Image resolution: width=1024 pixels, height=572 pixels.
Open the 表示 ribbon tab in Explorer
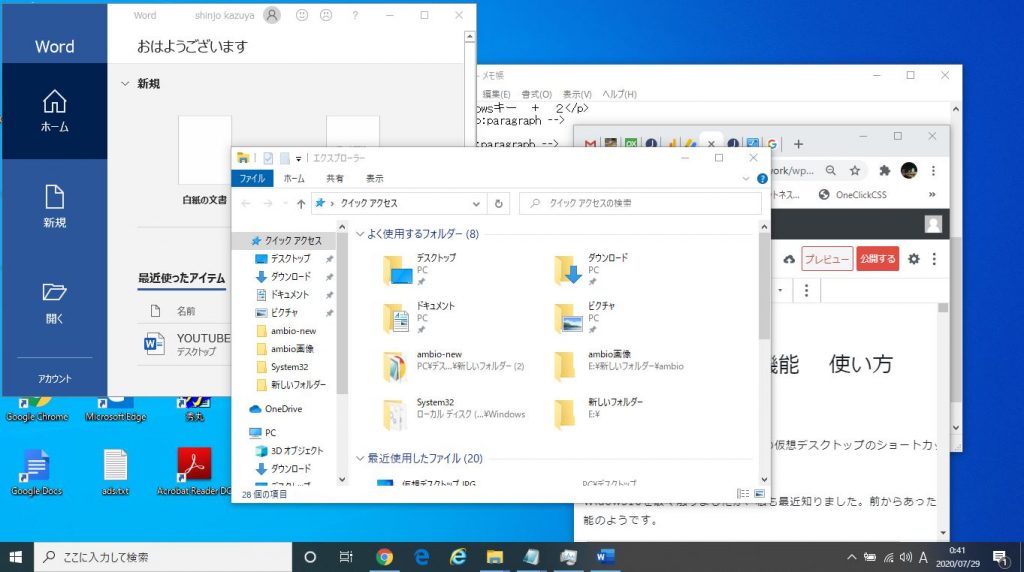pyautogui.click(x=375, y=178)
